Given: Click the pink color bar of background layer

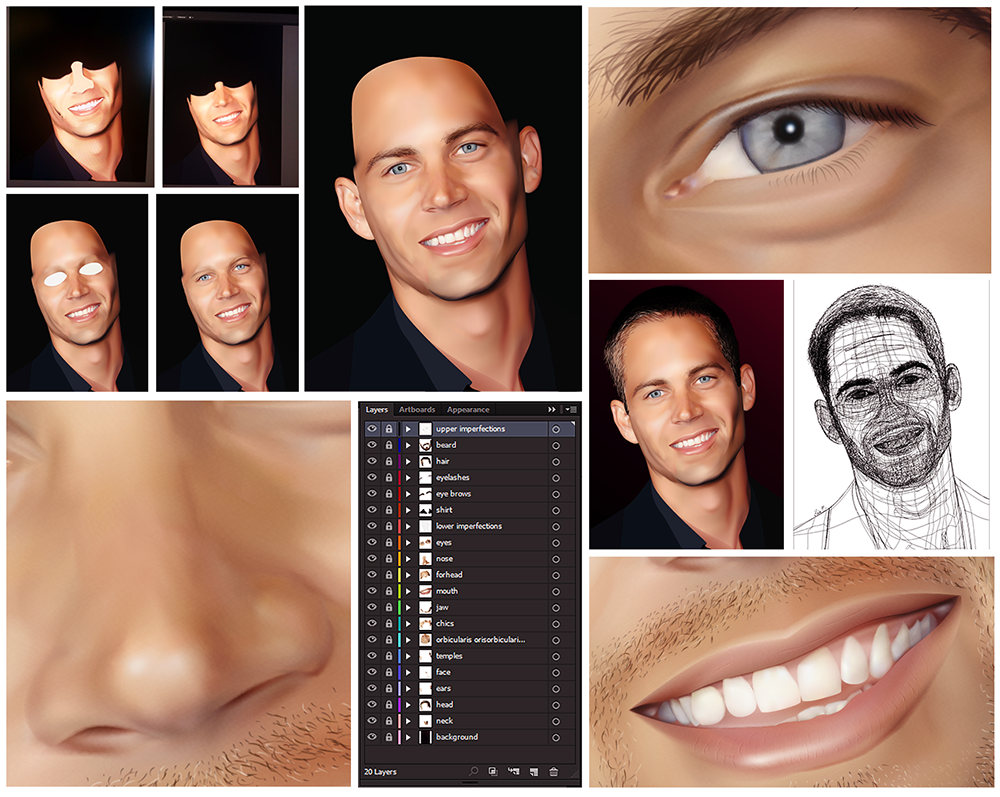Looking at the screenshot, I should point(399,736).
